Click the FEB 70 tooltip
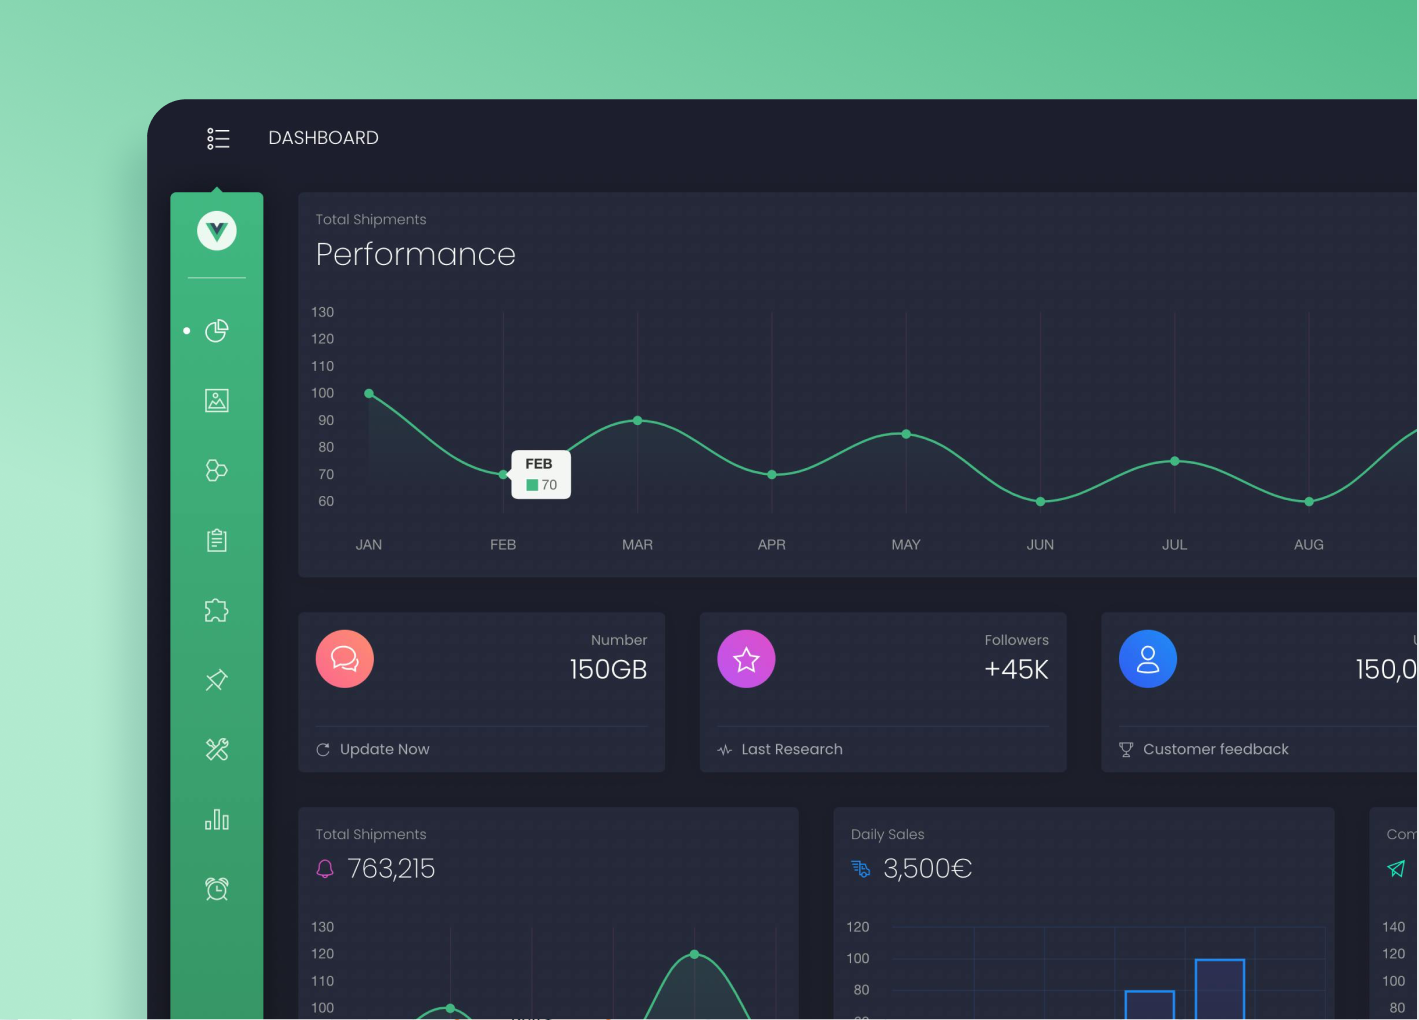 [x=541, y=474]
